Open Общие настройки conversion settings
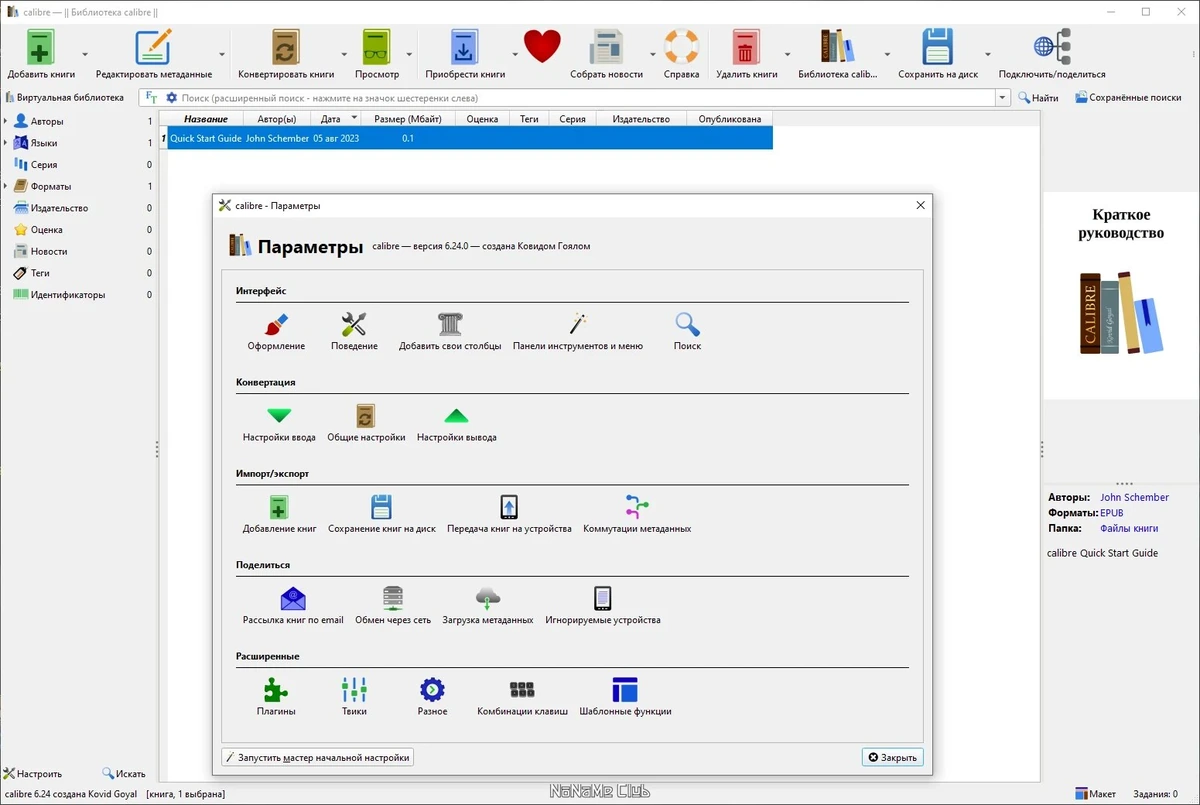 pyautogui.click(x=366, y=423)
